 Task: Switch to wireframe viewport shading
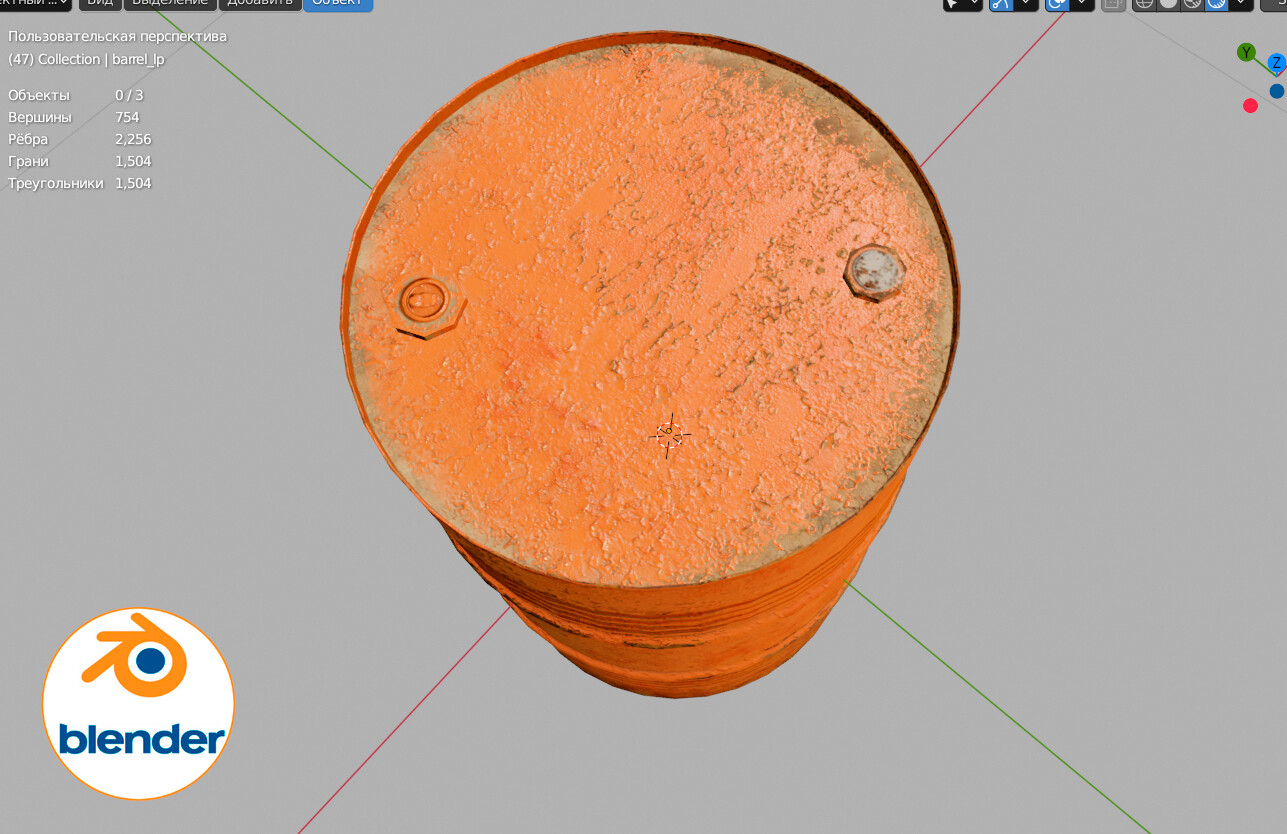(x=1144, y=5)
